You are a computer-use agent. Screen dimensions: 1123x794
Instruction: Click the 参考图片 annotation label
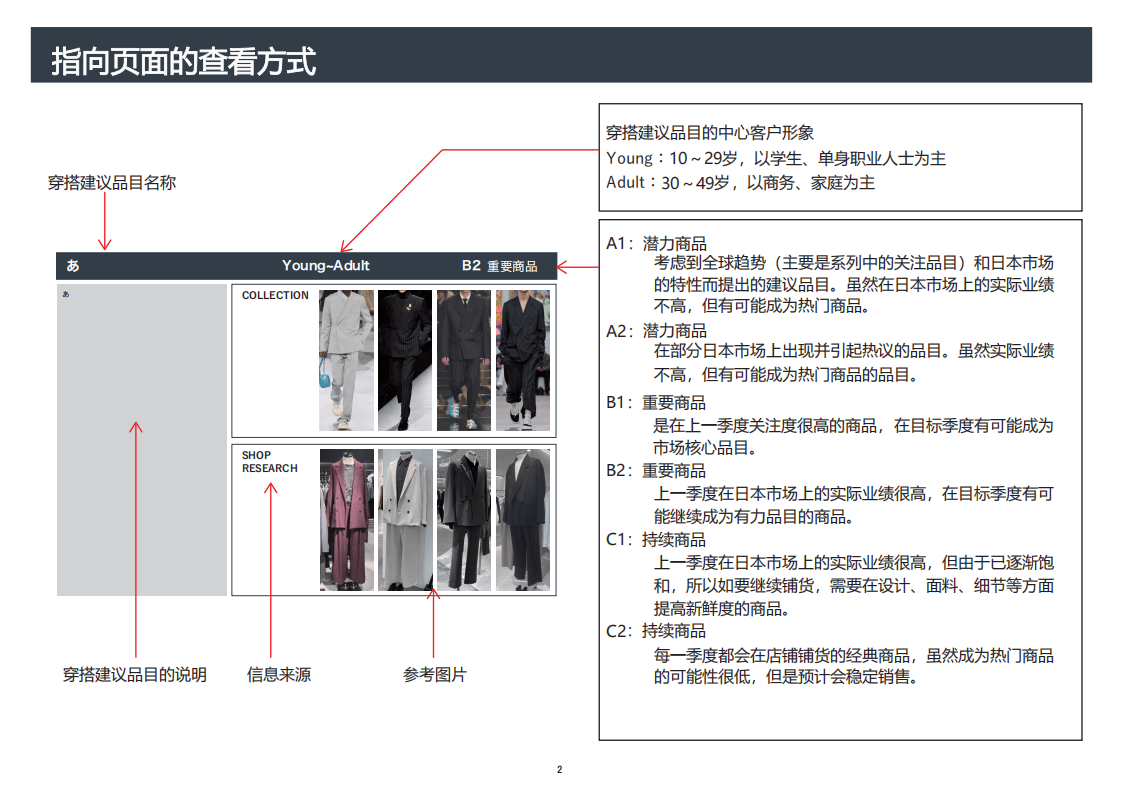point(435,675)
